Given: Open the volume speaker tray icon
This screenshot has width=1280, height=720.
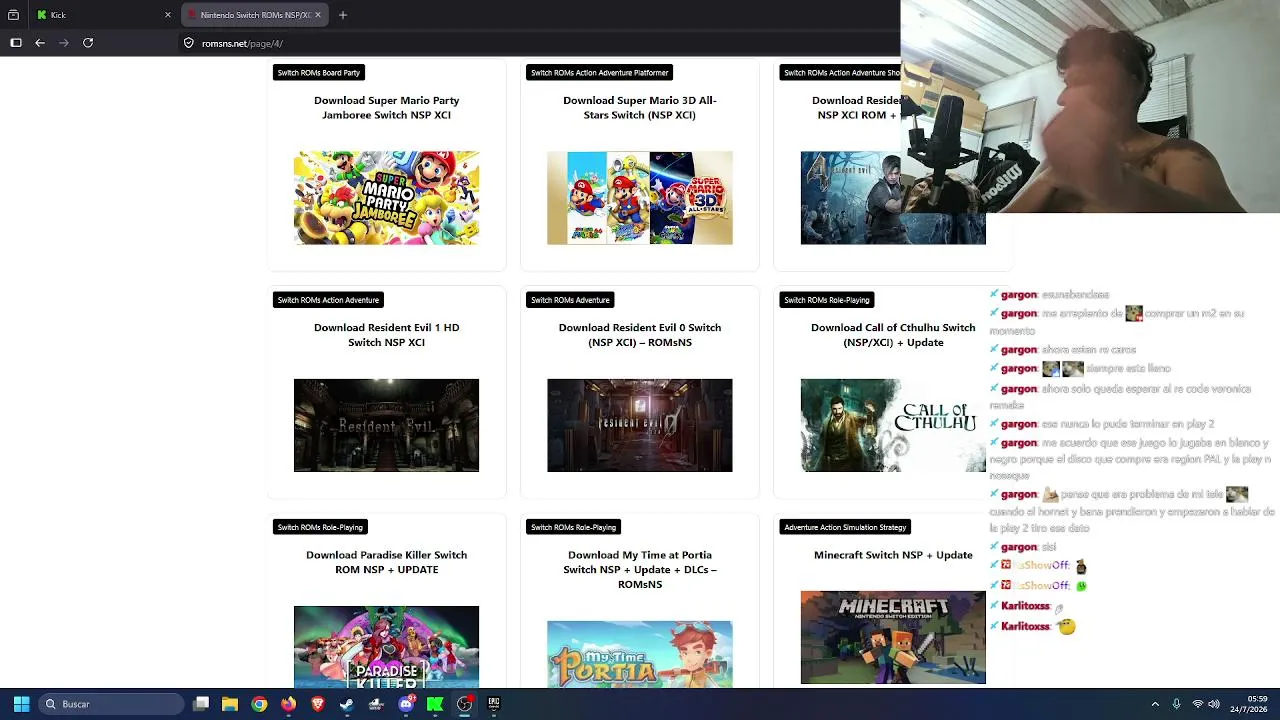Looking at the screenshot, I should coord(1214,704).
